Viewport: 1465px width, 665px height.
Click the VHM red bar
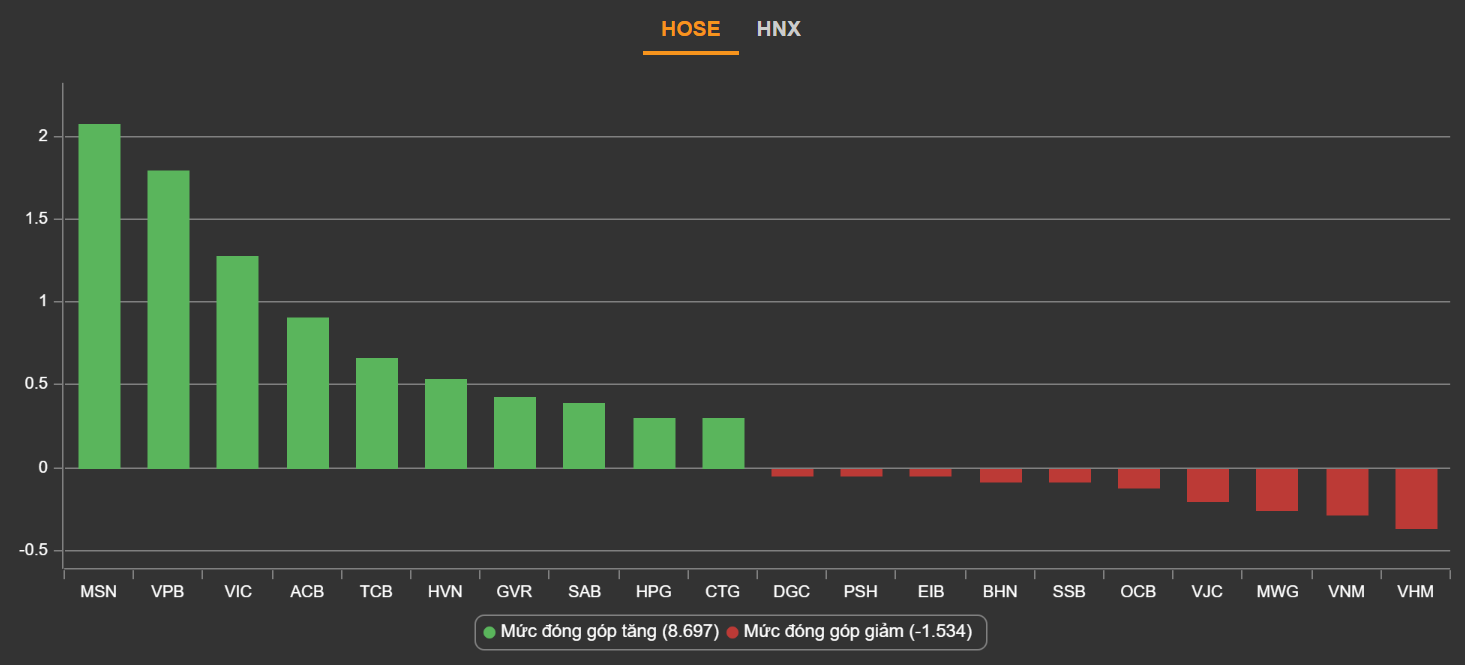(x=1416, y=498)
